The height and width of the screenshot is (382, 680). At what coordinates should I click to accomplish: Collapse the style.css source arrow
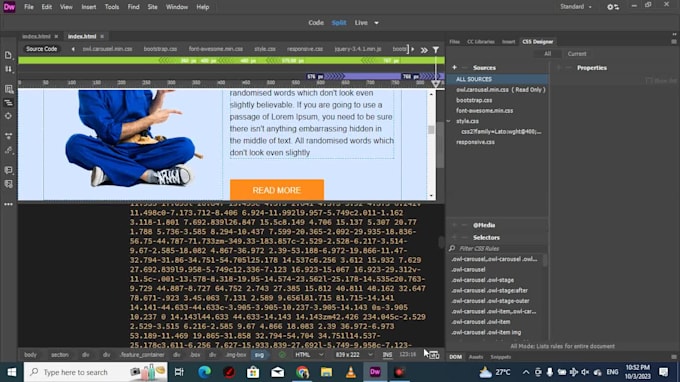click(448, 121)
